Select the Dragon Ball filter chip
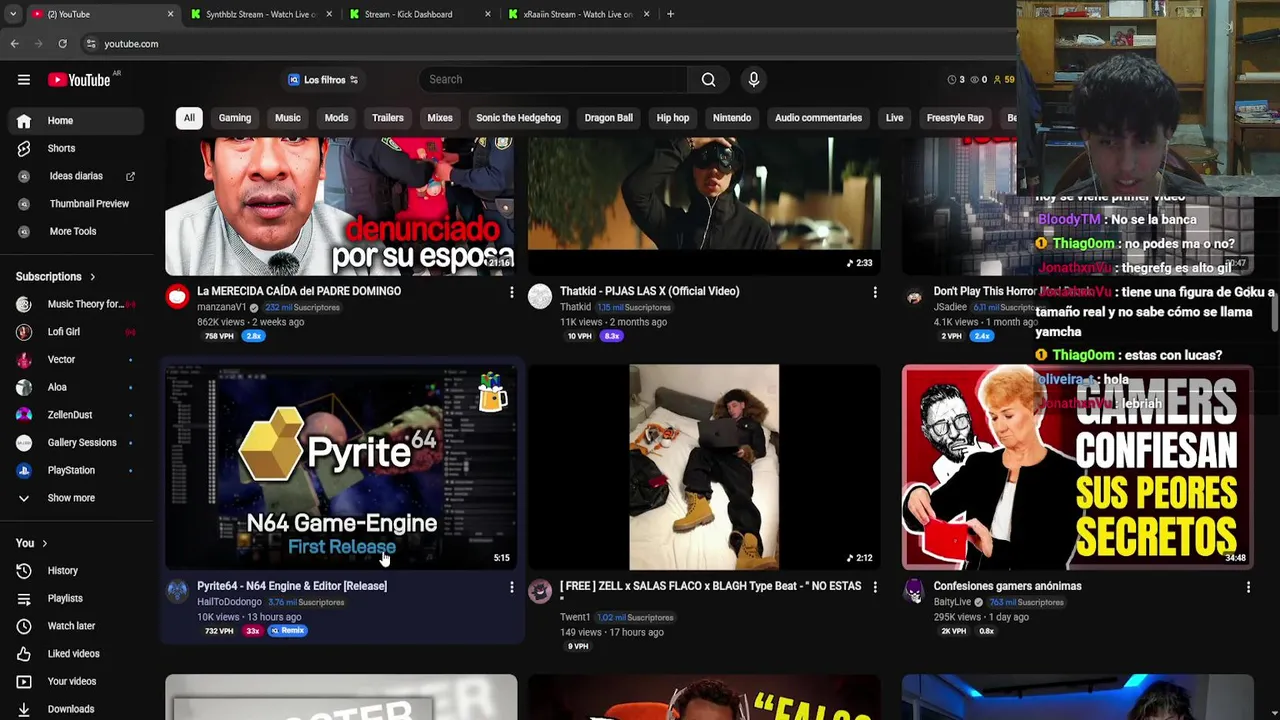Viewport: 1280px width, 720px height. coord(609,118)
